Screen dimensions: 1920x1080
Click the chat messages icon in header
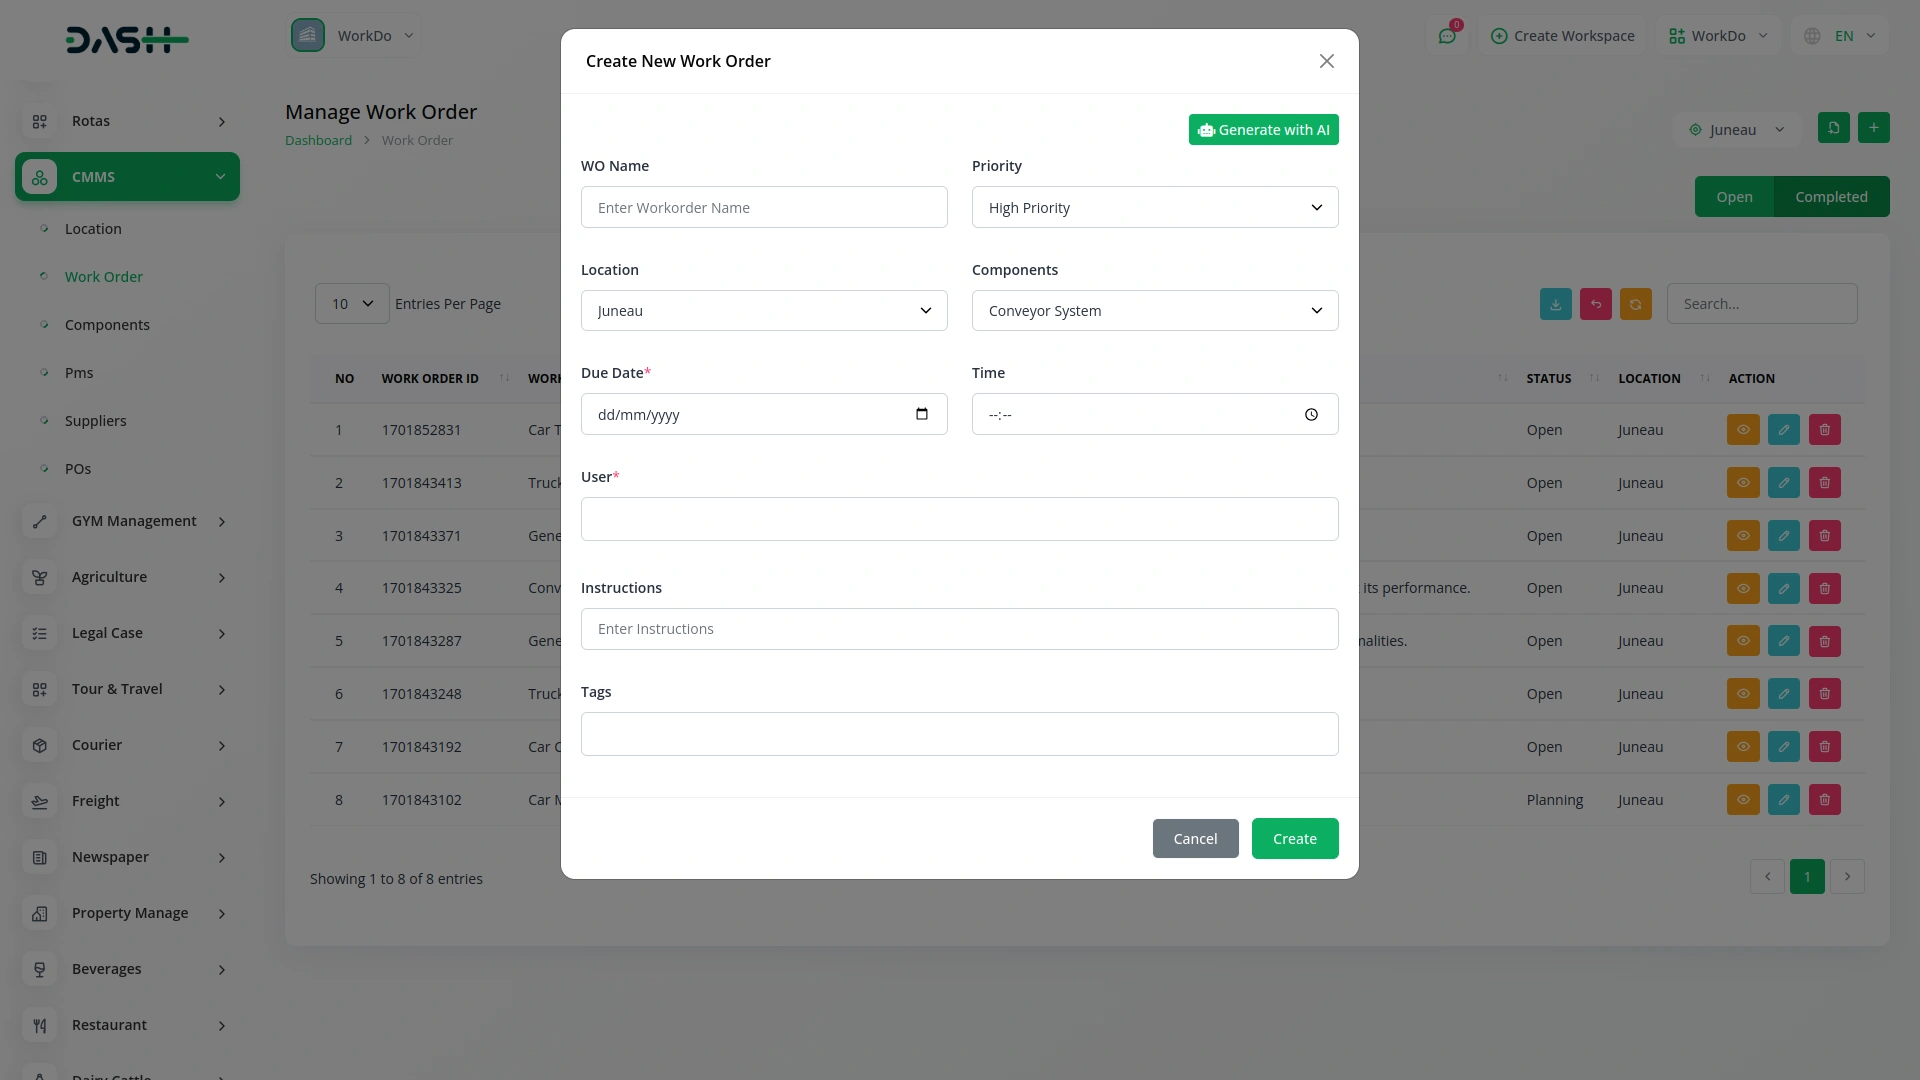1447,36
